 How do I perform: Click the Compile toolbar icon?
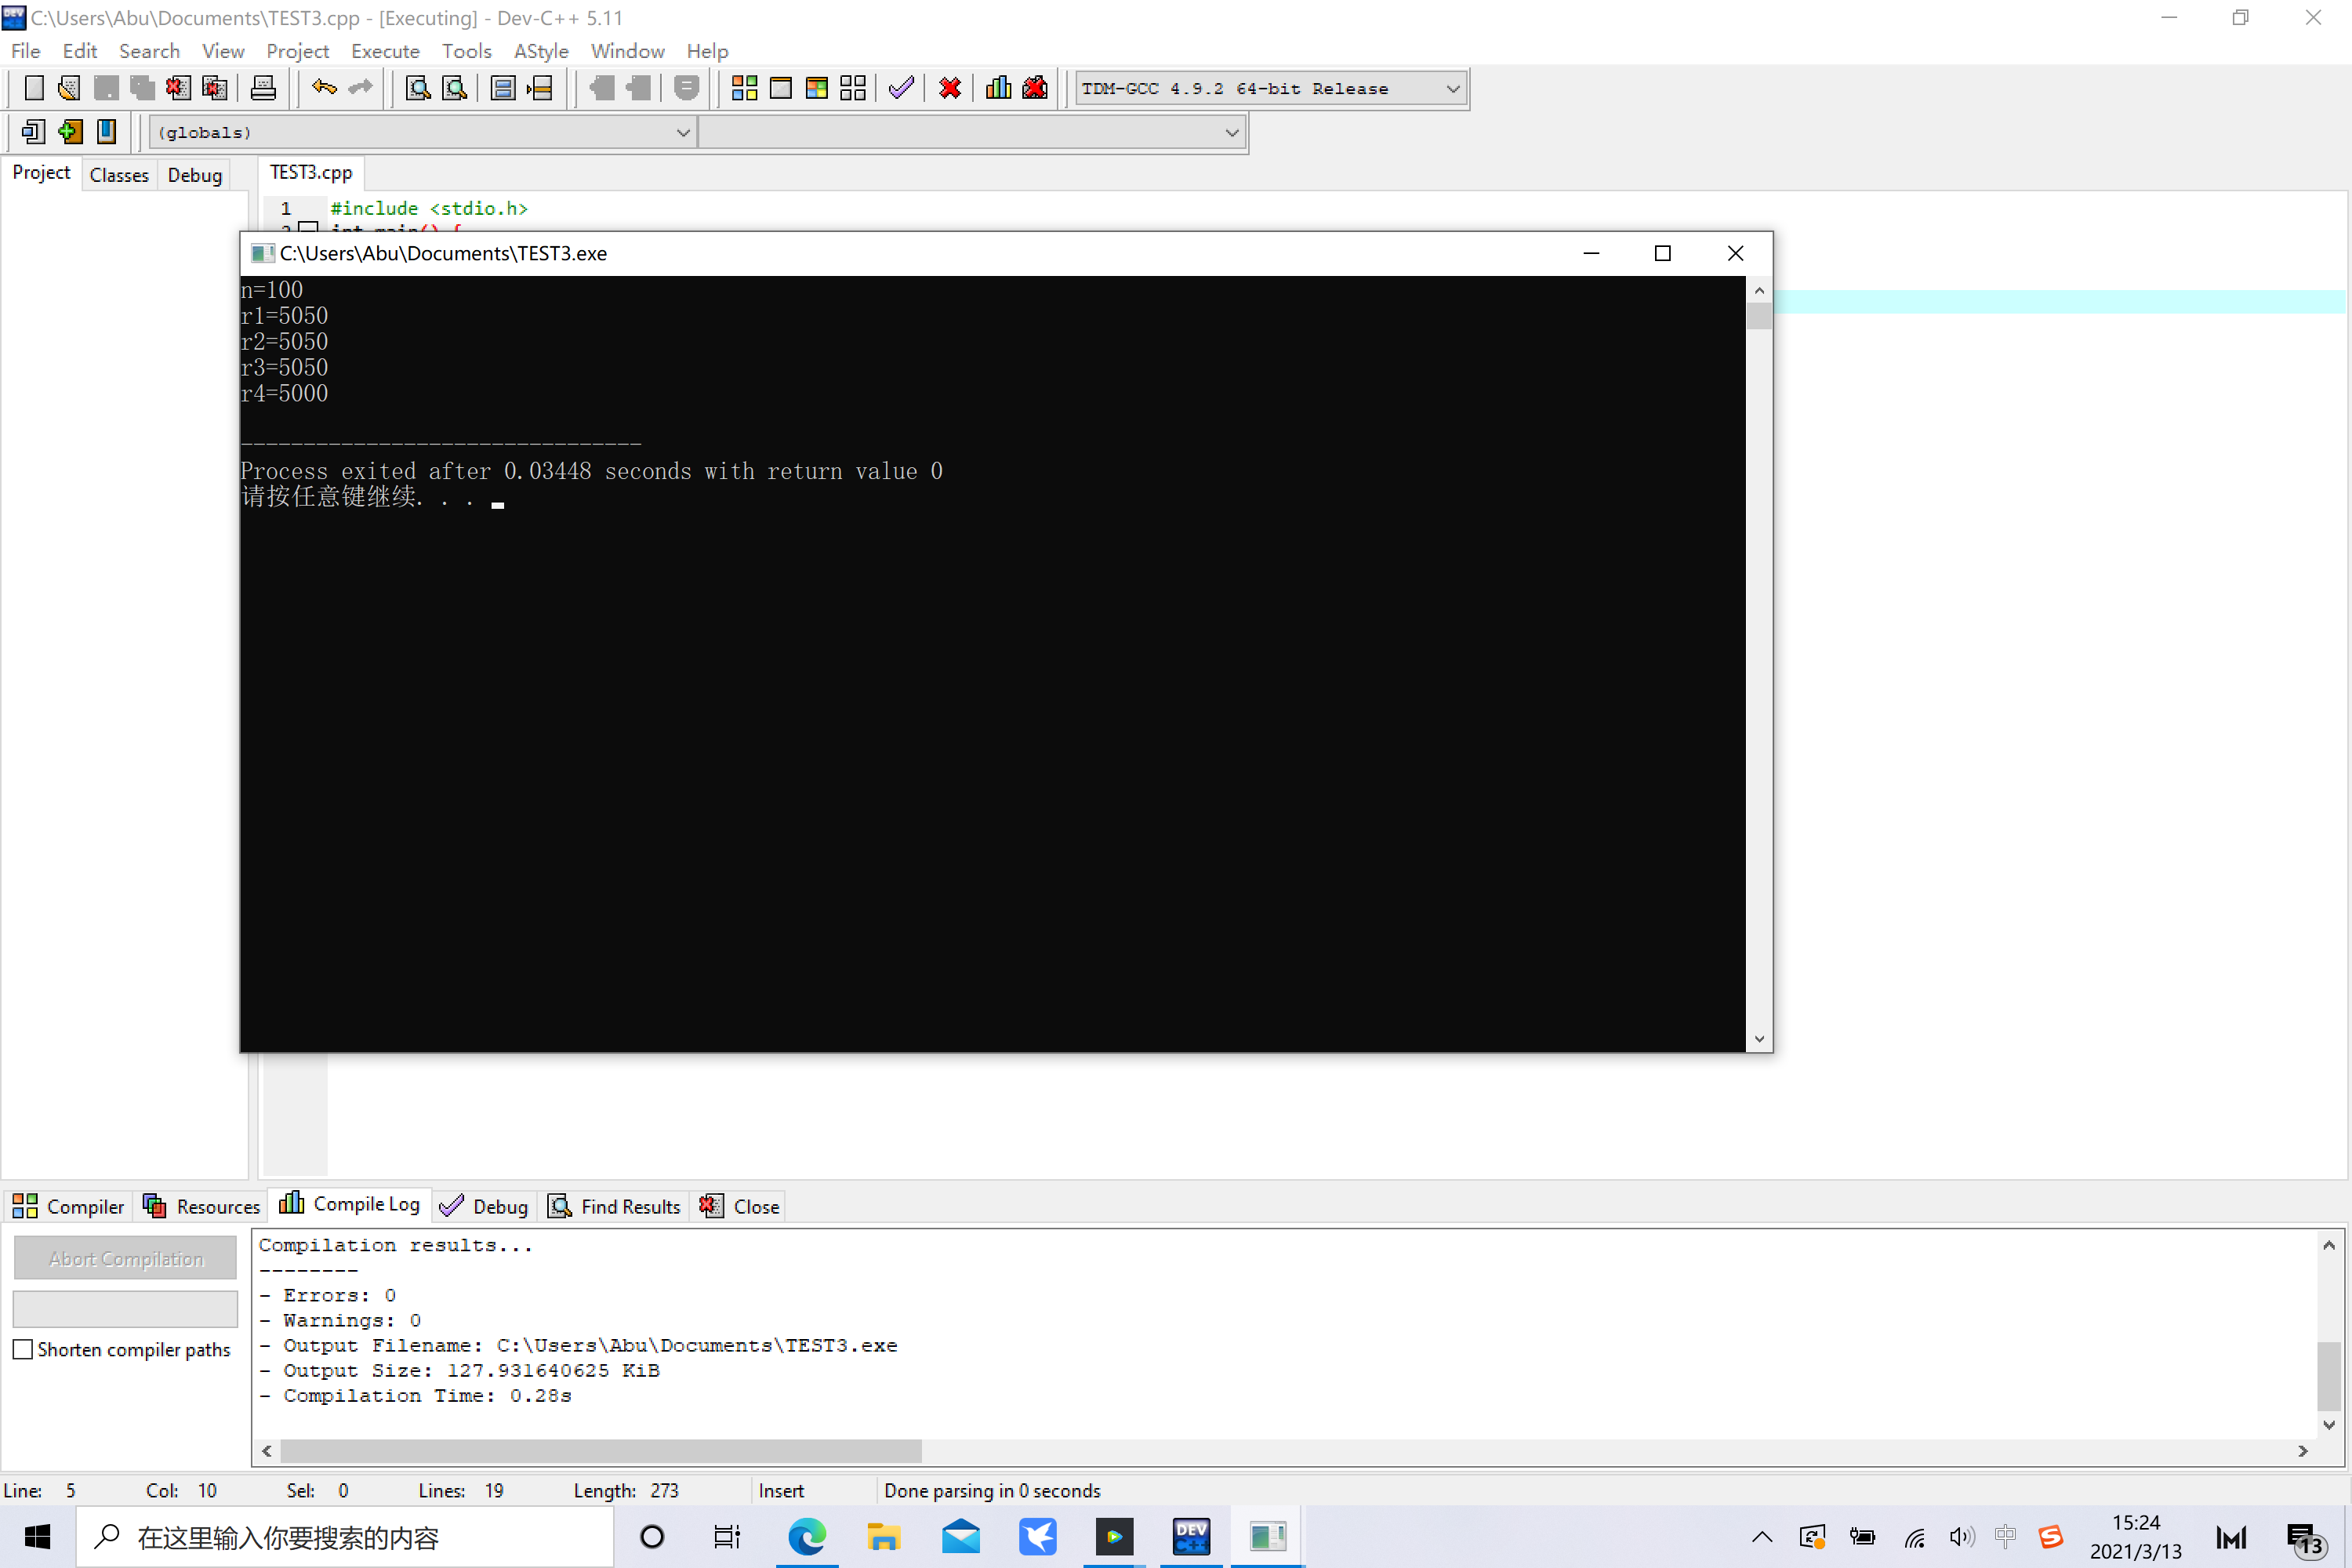click(x=744, y=88)
